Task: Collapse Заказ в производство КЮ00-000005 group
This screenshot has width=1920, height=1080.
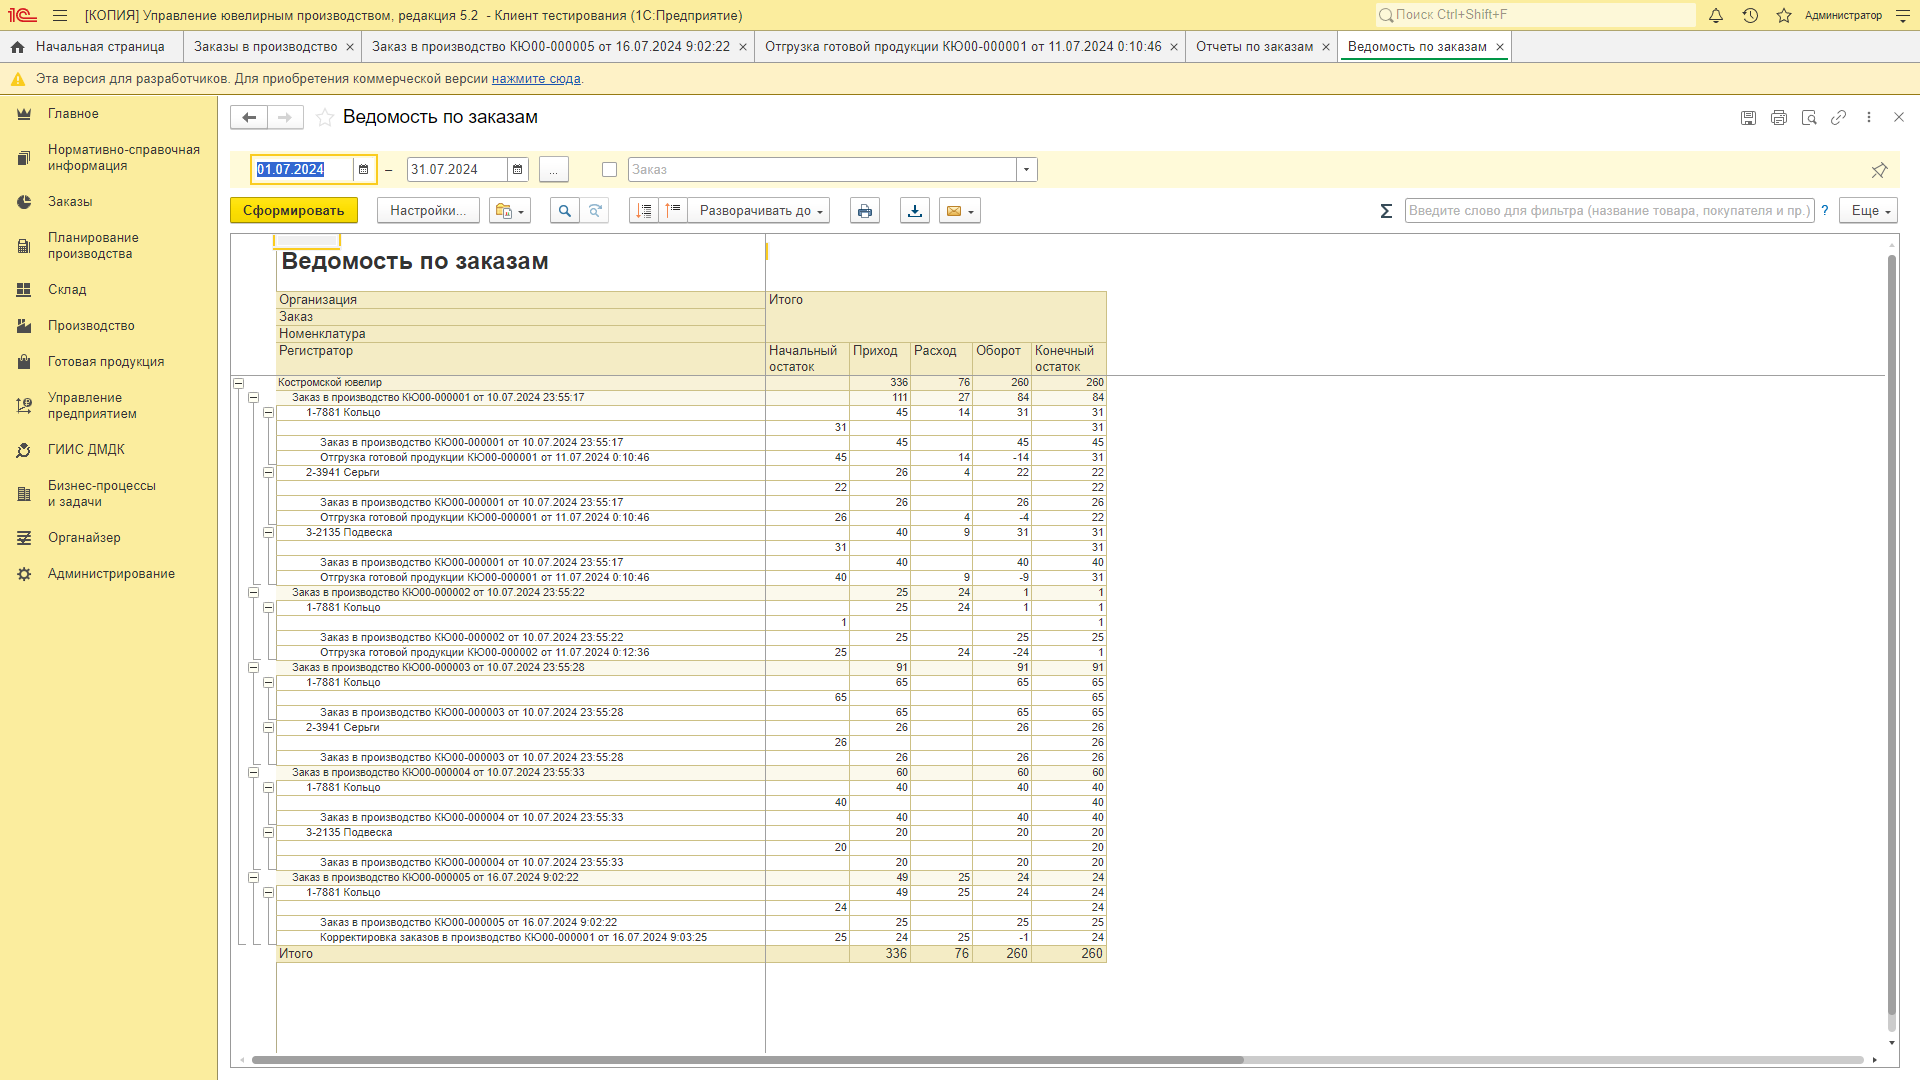Action: point(254,878)
